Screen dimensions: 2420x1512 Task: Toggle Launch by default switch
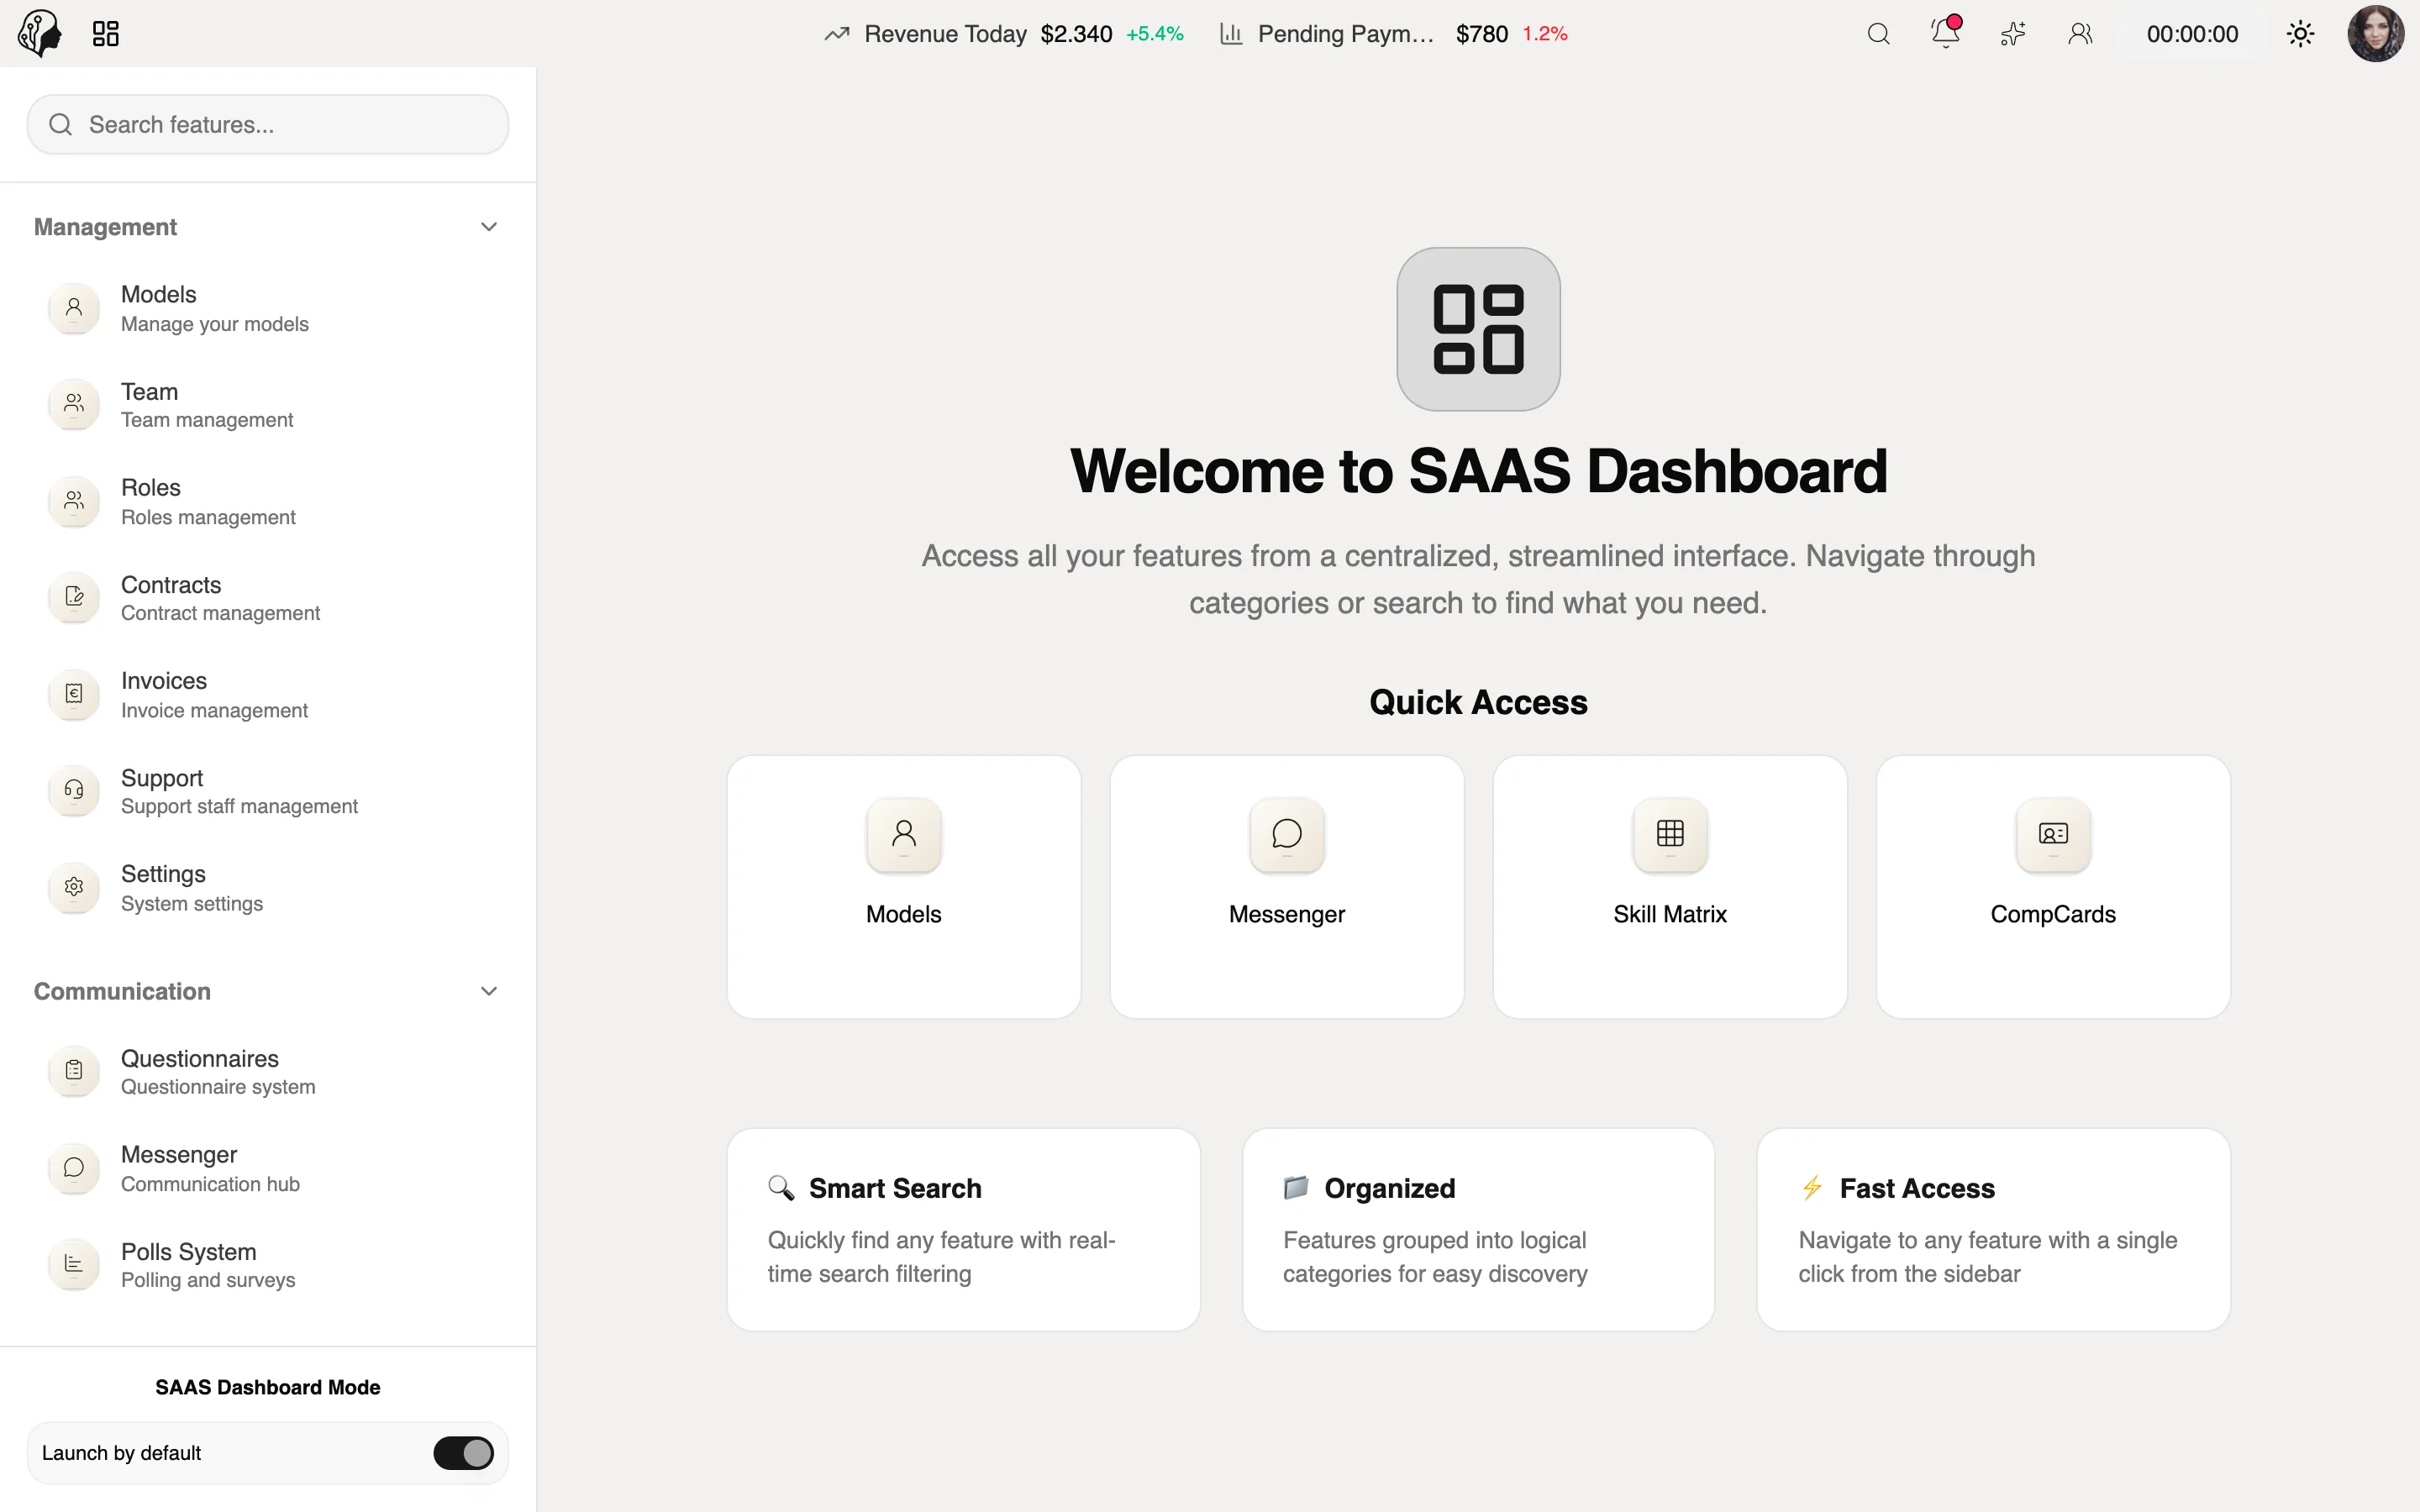point(463,1453)
